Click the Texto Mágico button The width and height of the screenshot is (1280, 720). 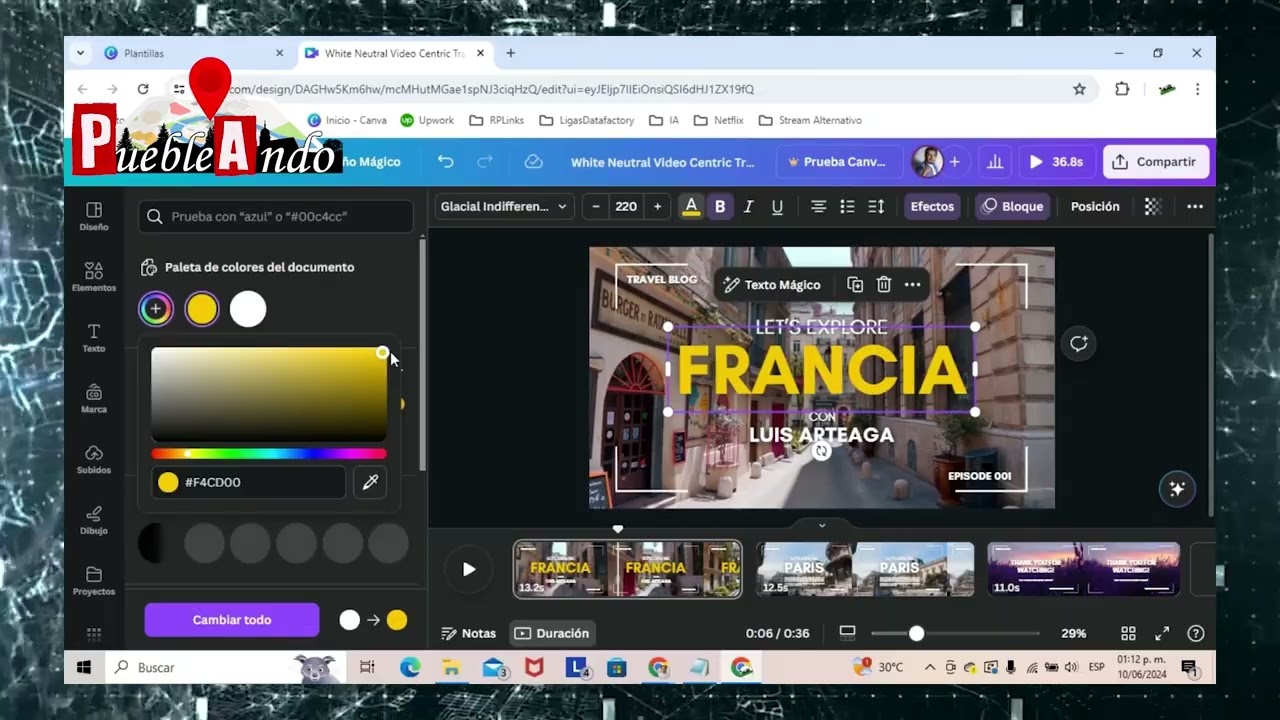click(772, 285)
